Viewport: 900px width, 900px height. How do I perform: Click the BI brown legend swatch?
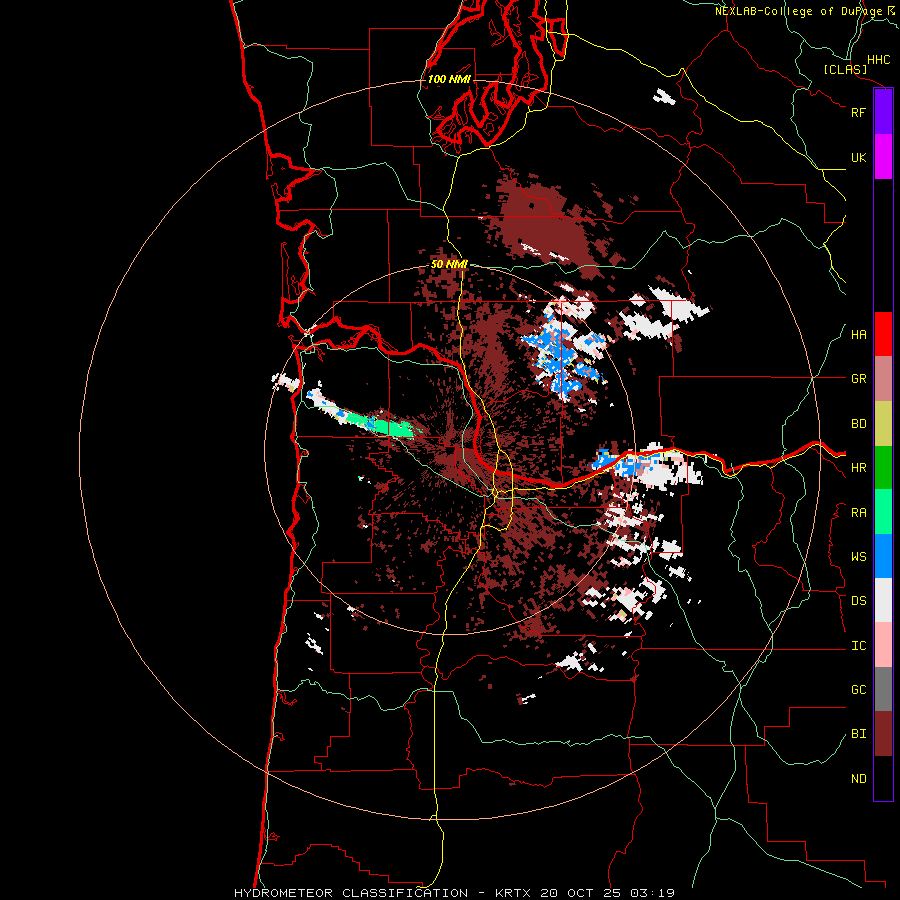point(883,734)
